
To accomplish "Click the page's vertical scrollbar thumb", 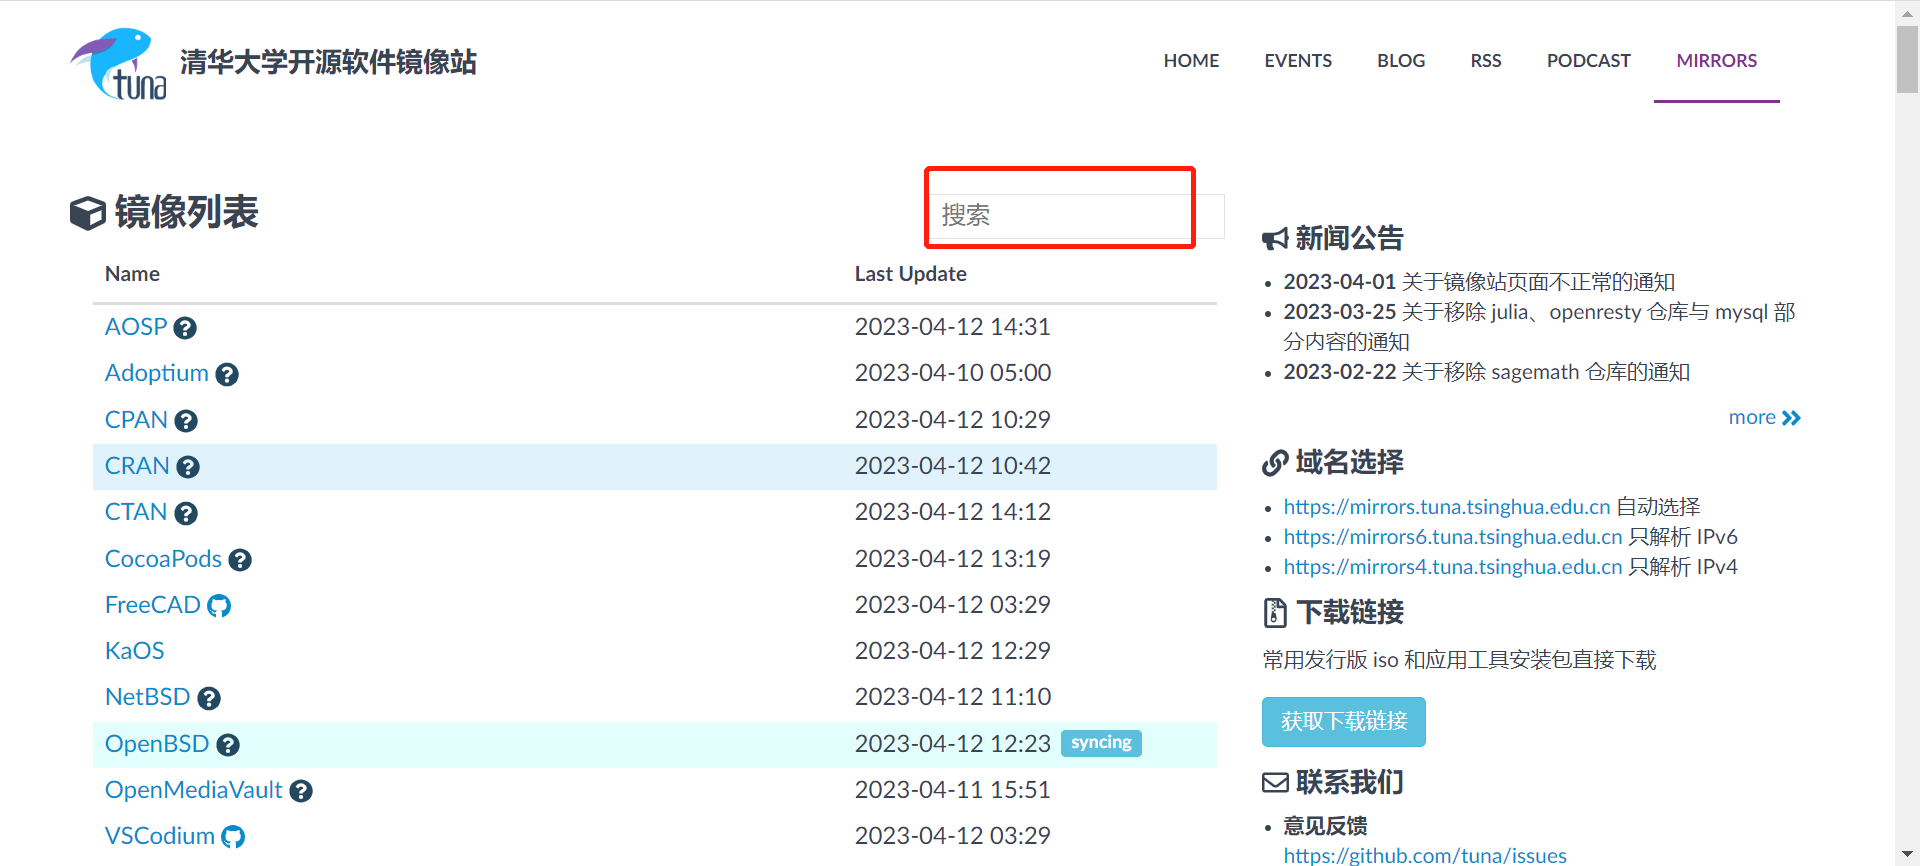I will [1907, 60].
